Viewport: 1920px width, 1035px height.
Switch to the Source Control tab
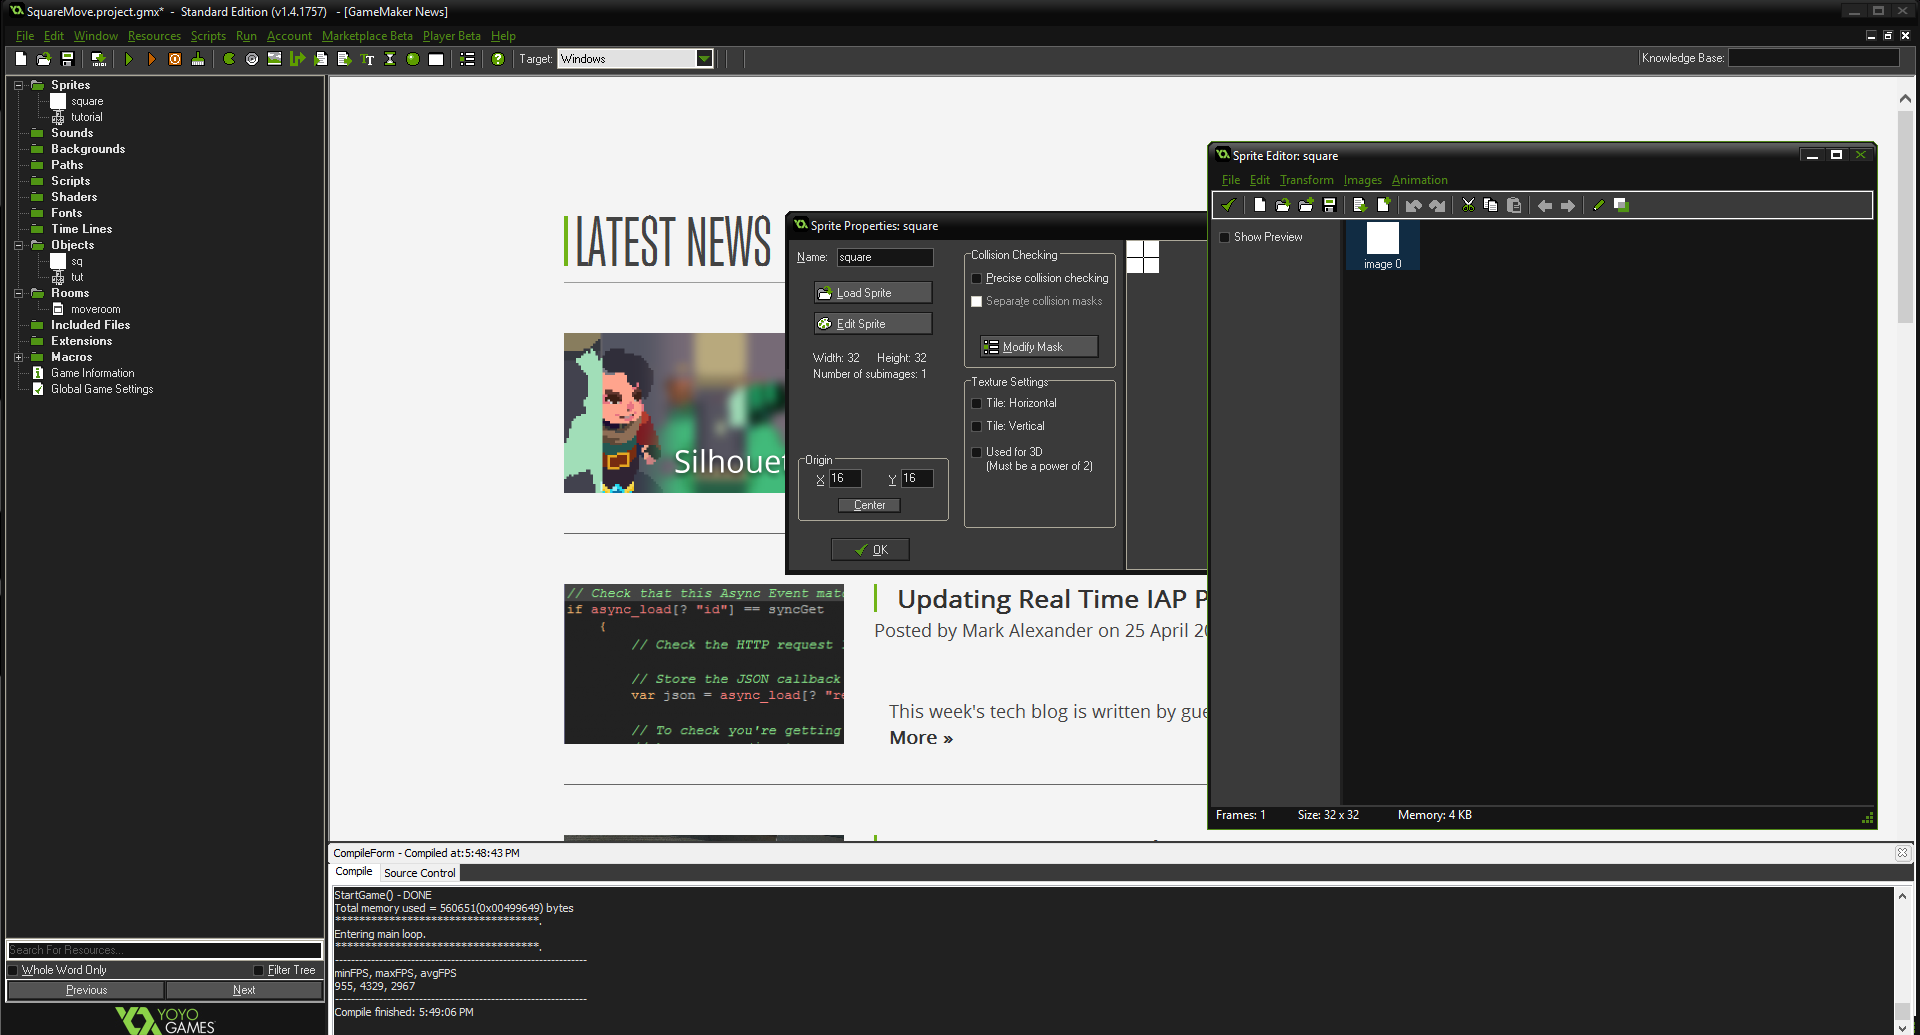coord(419,872)
